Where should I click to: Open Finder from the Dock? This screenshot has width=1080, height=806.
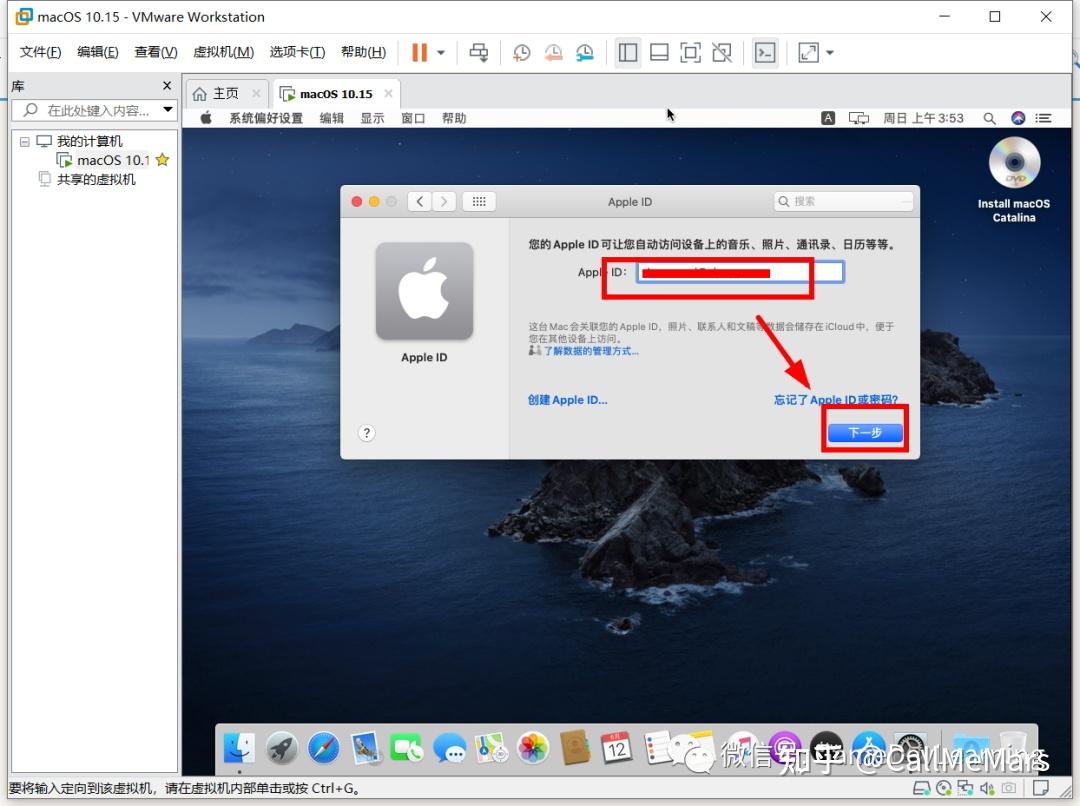click(x=239, y=748)
